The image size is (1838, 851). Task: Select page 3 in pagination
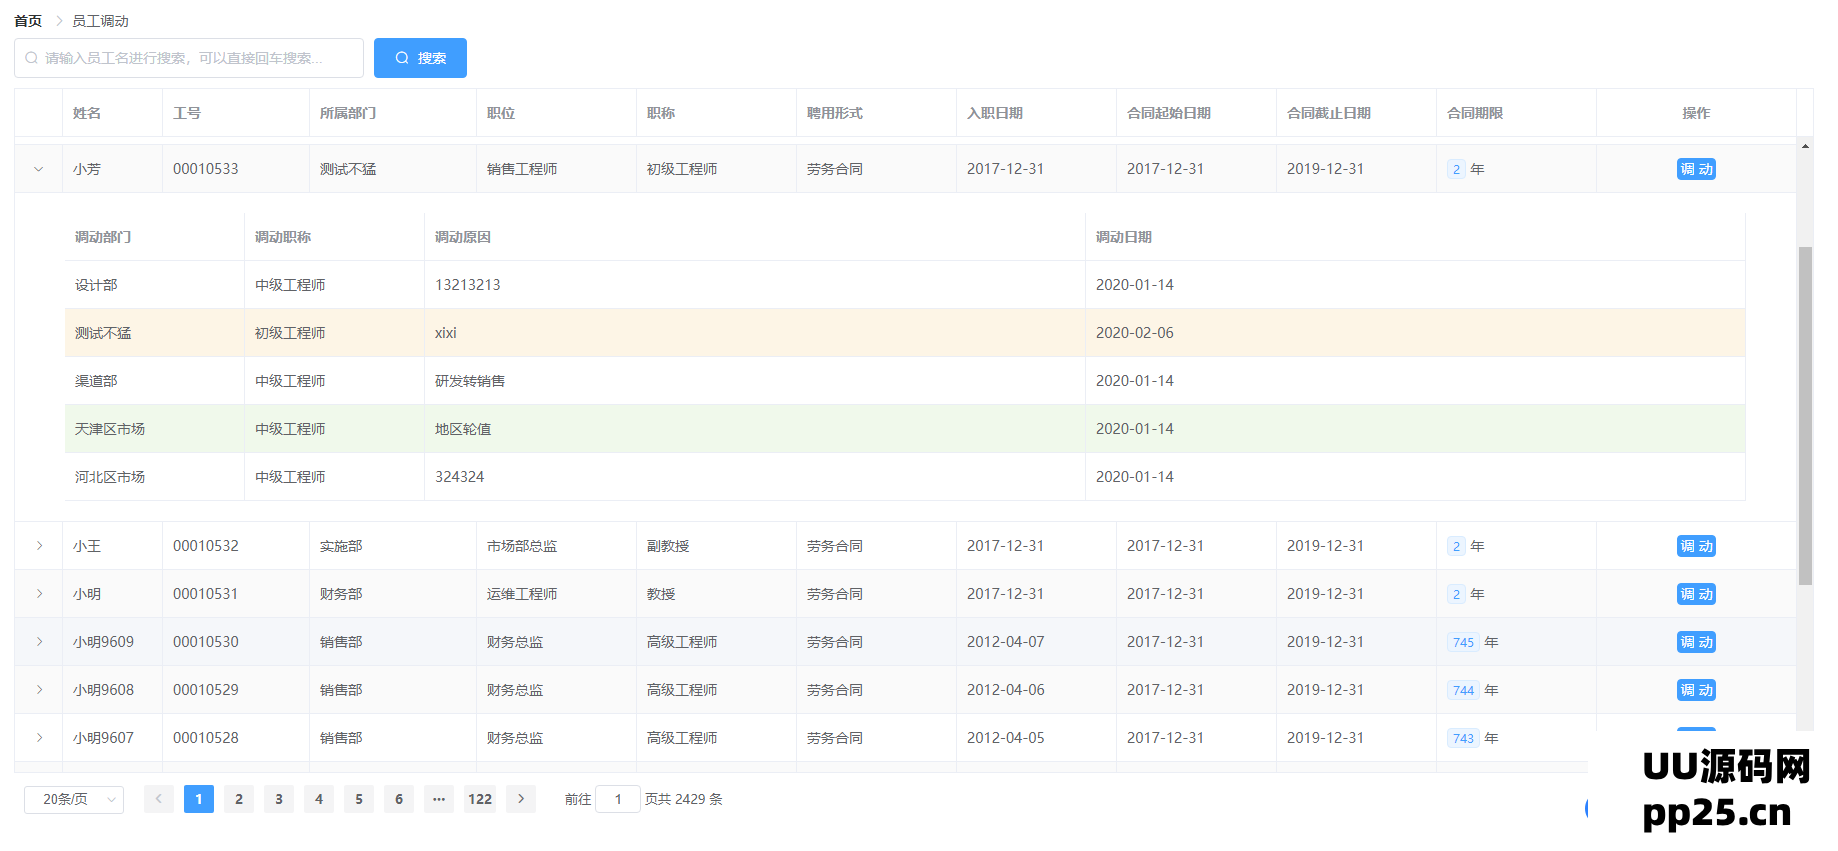coord(279,799)
